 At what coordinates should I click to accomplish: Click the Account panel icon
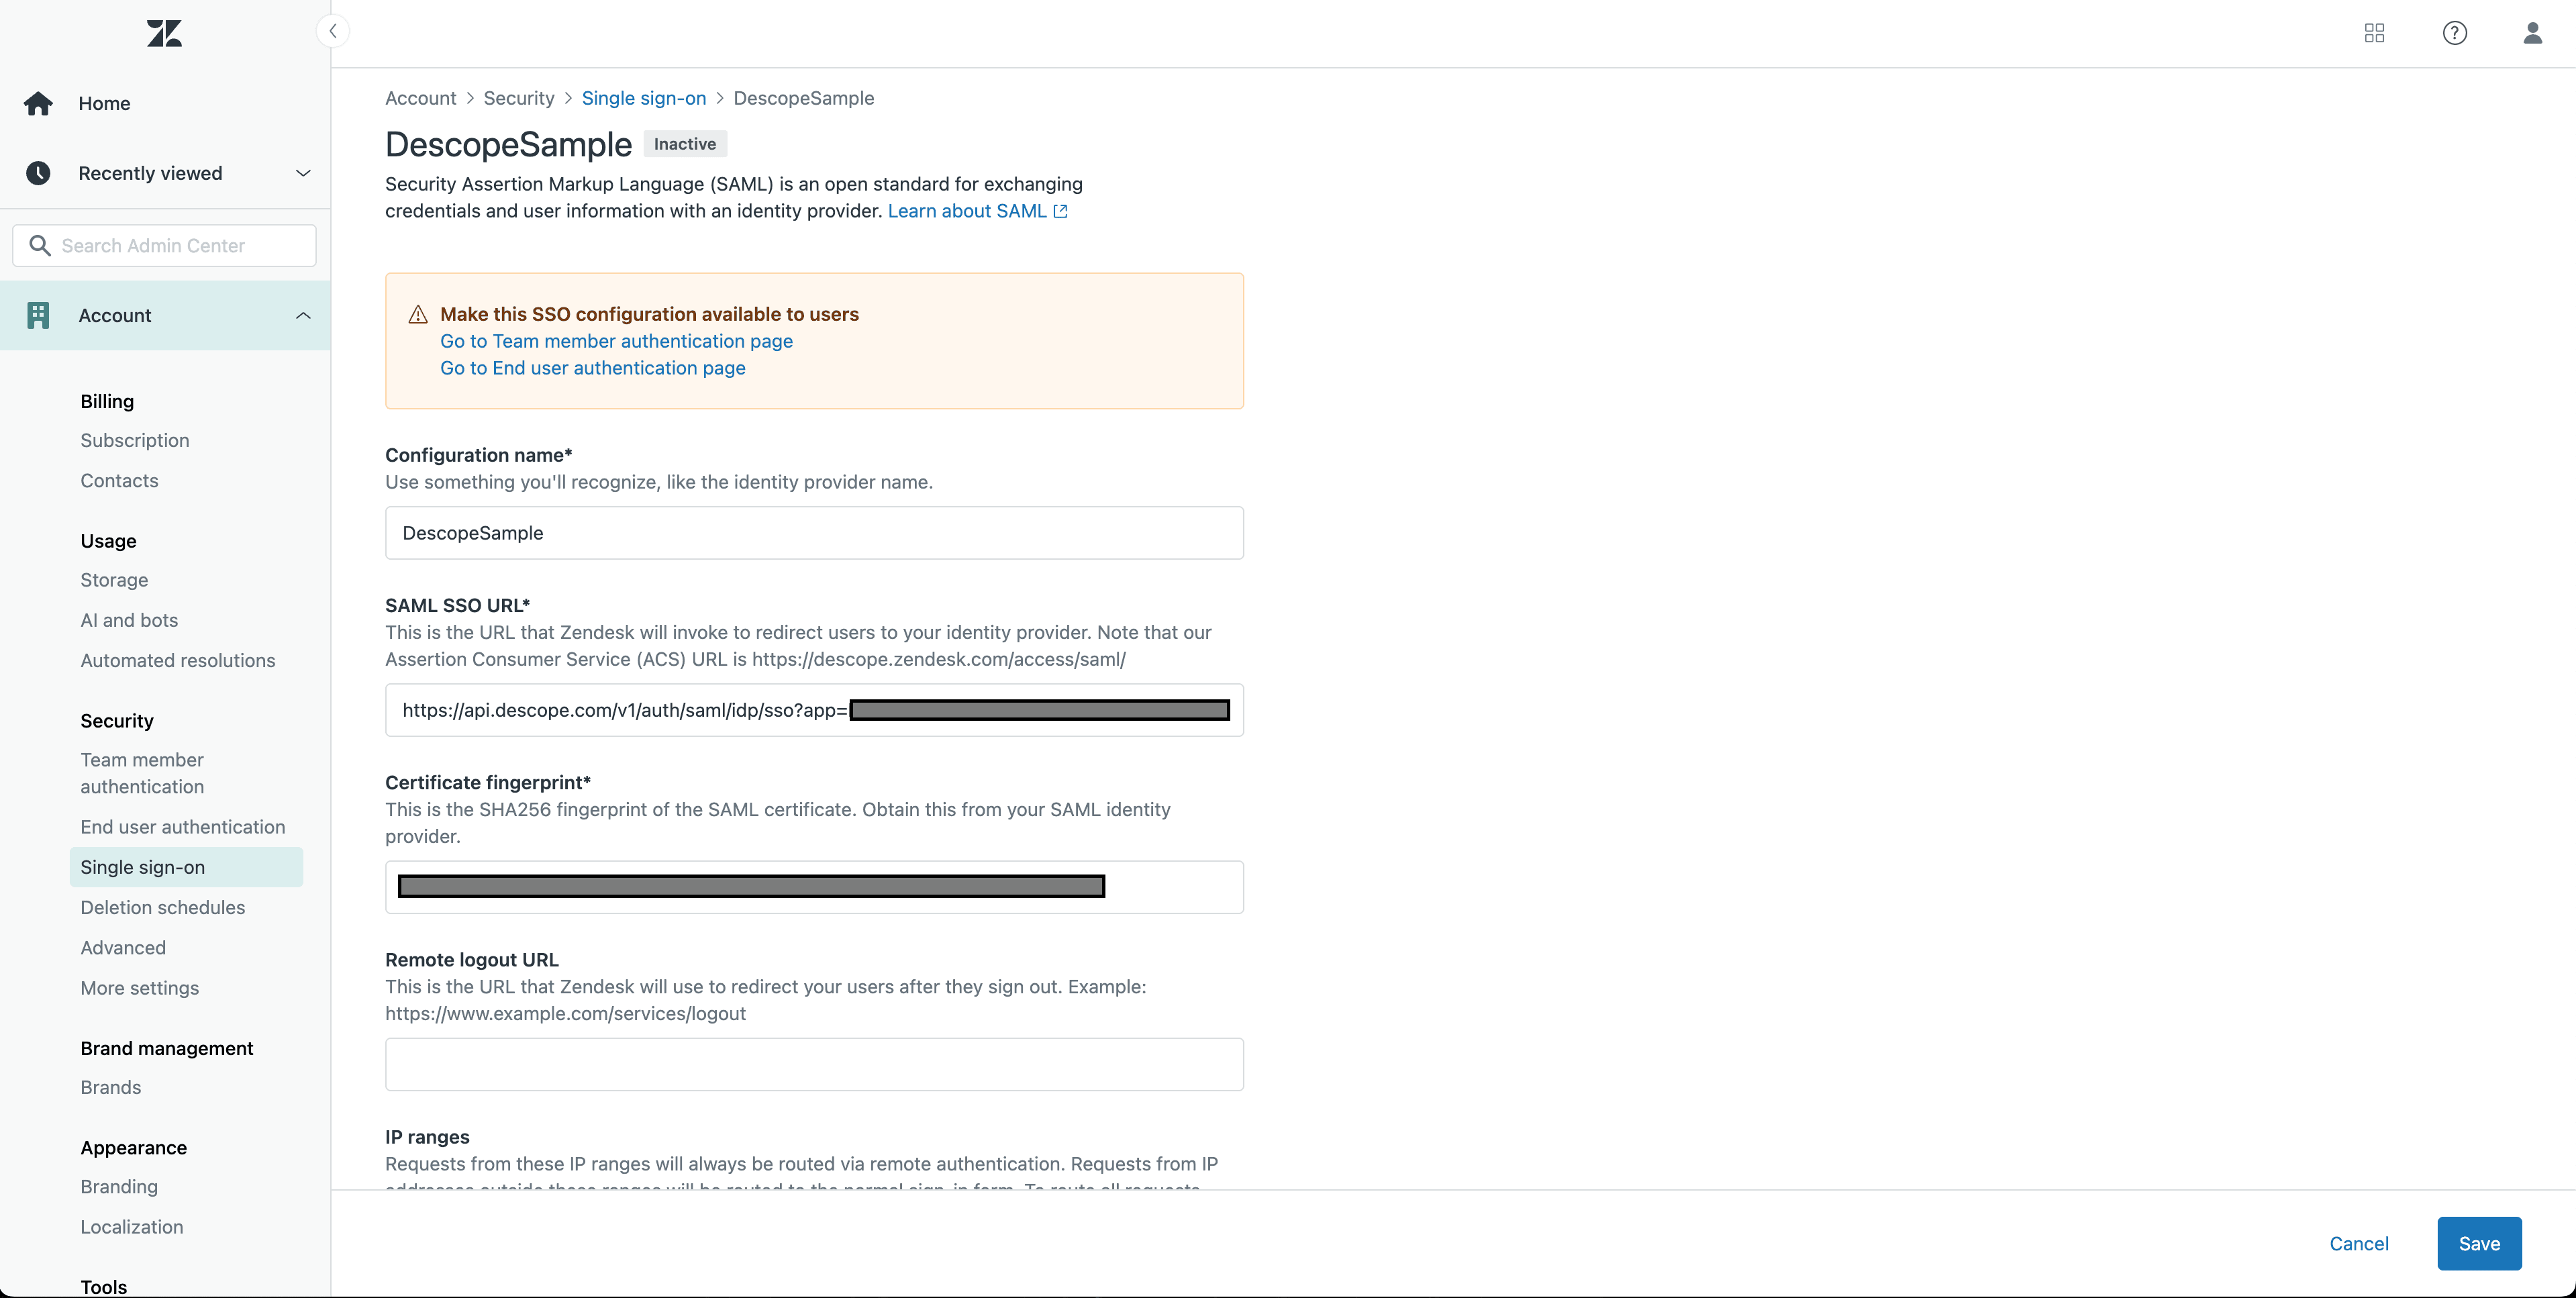38,315
